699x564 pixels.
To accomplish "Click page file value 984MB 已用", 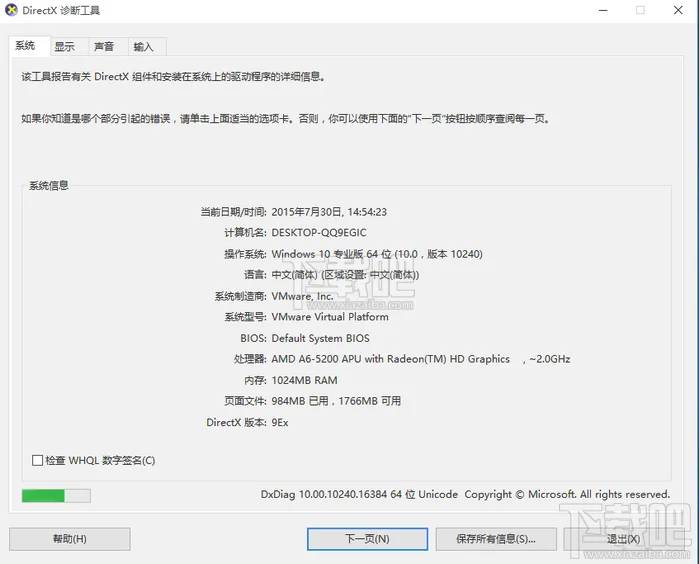I will coord(300,401).
